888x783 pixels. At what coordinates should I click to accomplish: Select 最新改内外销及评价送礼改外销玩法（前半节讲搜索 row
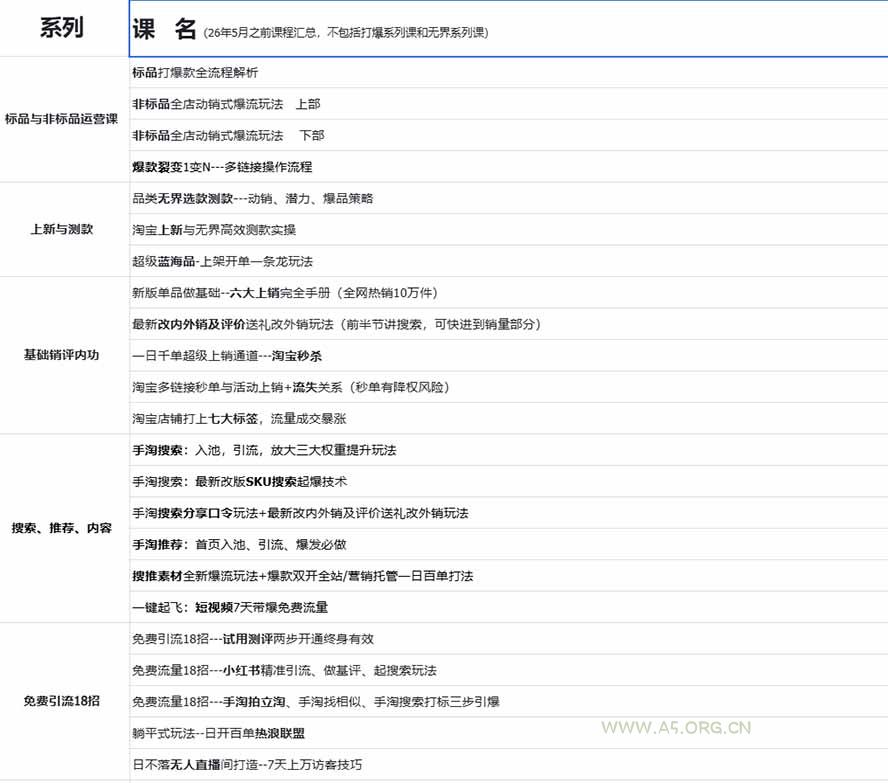(x=509, y=324)
